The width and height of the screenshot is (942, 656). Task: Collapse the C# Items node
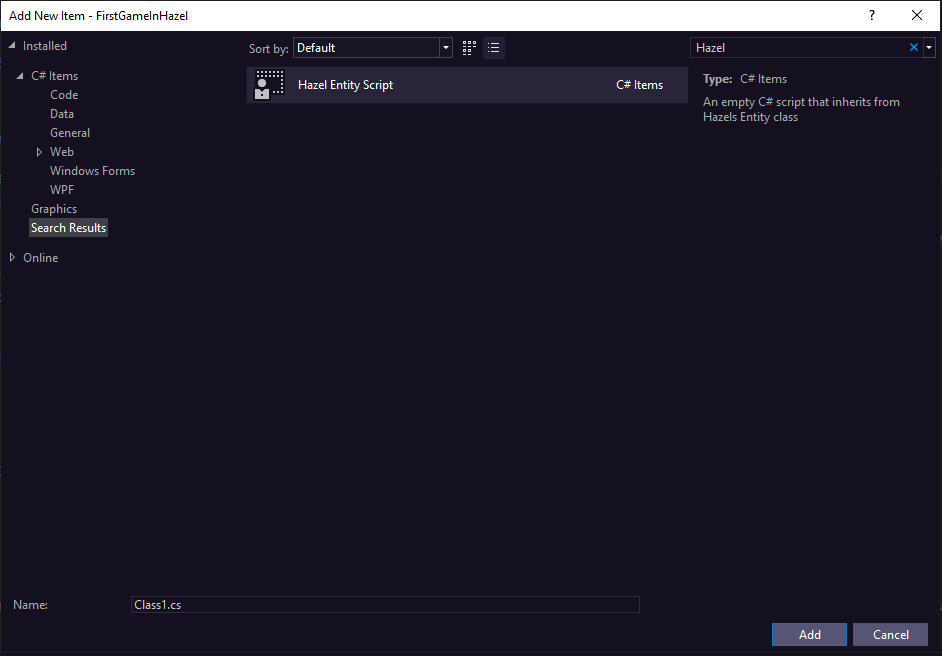21,76
